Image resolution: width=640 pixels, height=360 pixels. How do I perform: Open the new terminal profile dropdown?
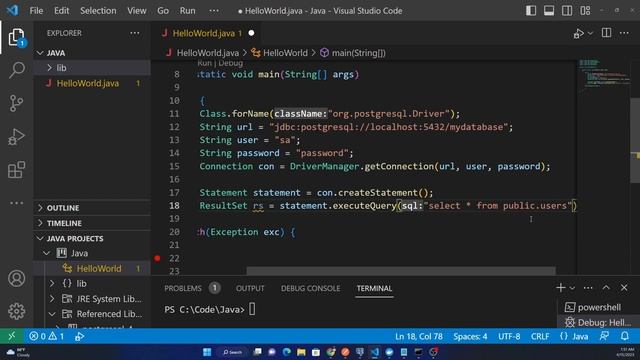[572, 288]
